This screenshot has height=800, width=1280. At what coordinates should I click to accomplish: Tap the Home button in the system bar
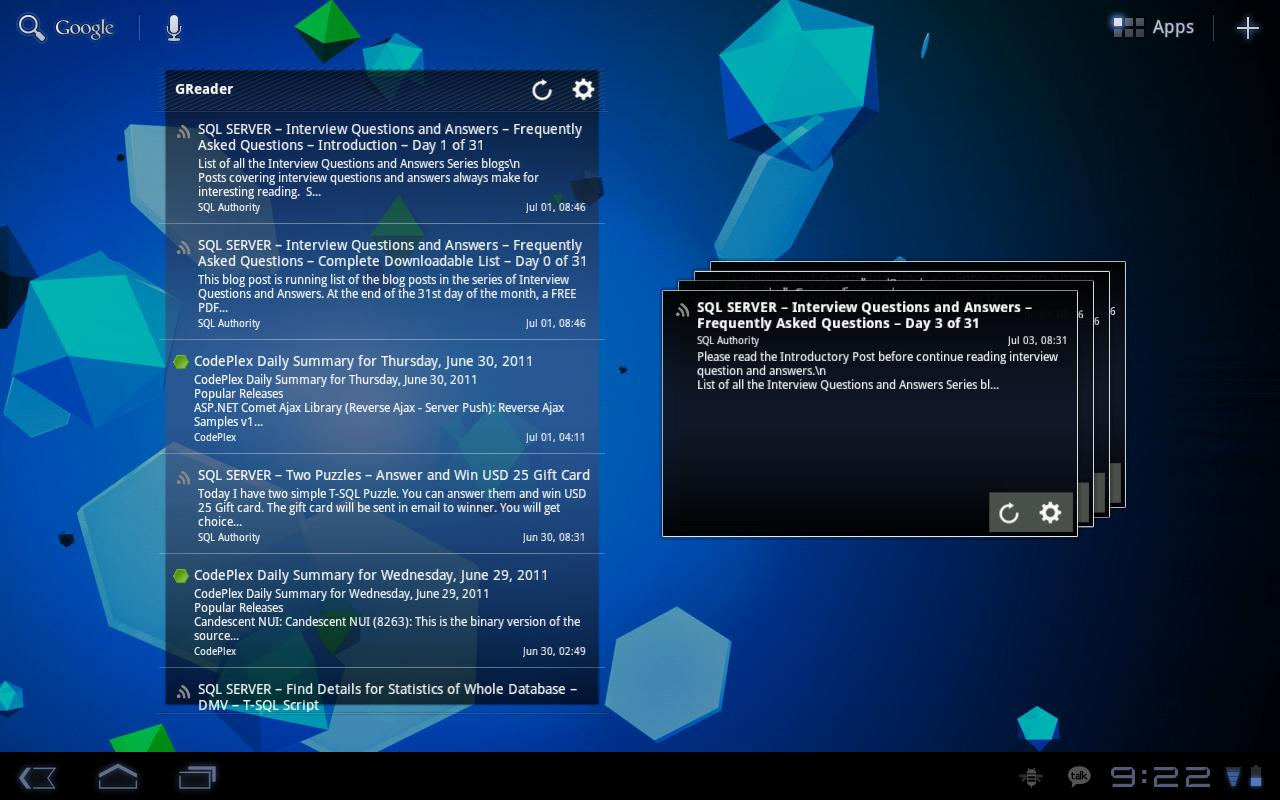click(117, 777)
